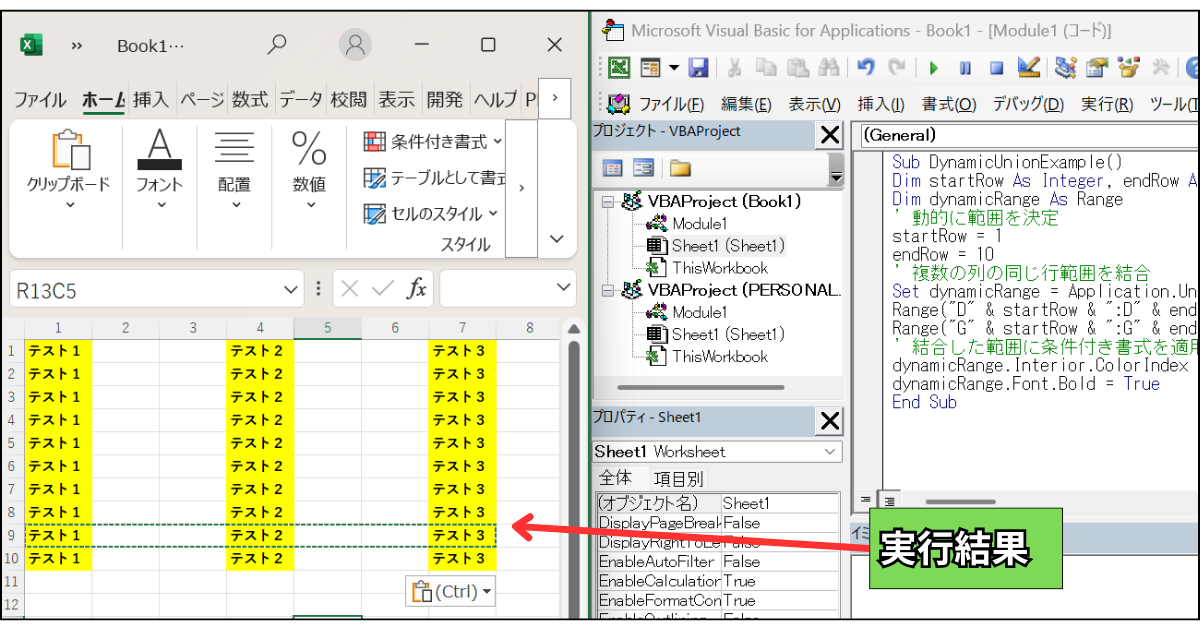Click the フォント group button
Viewport: 1200px width, 630px height.
160,169
